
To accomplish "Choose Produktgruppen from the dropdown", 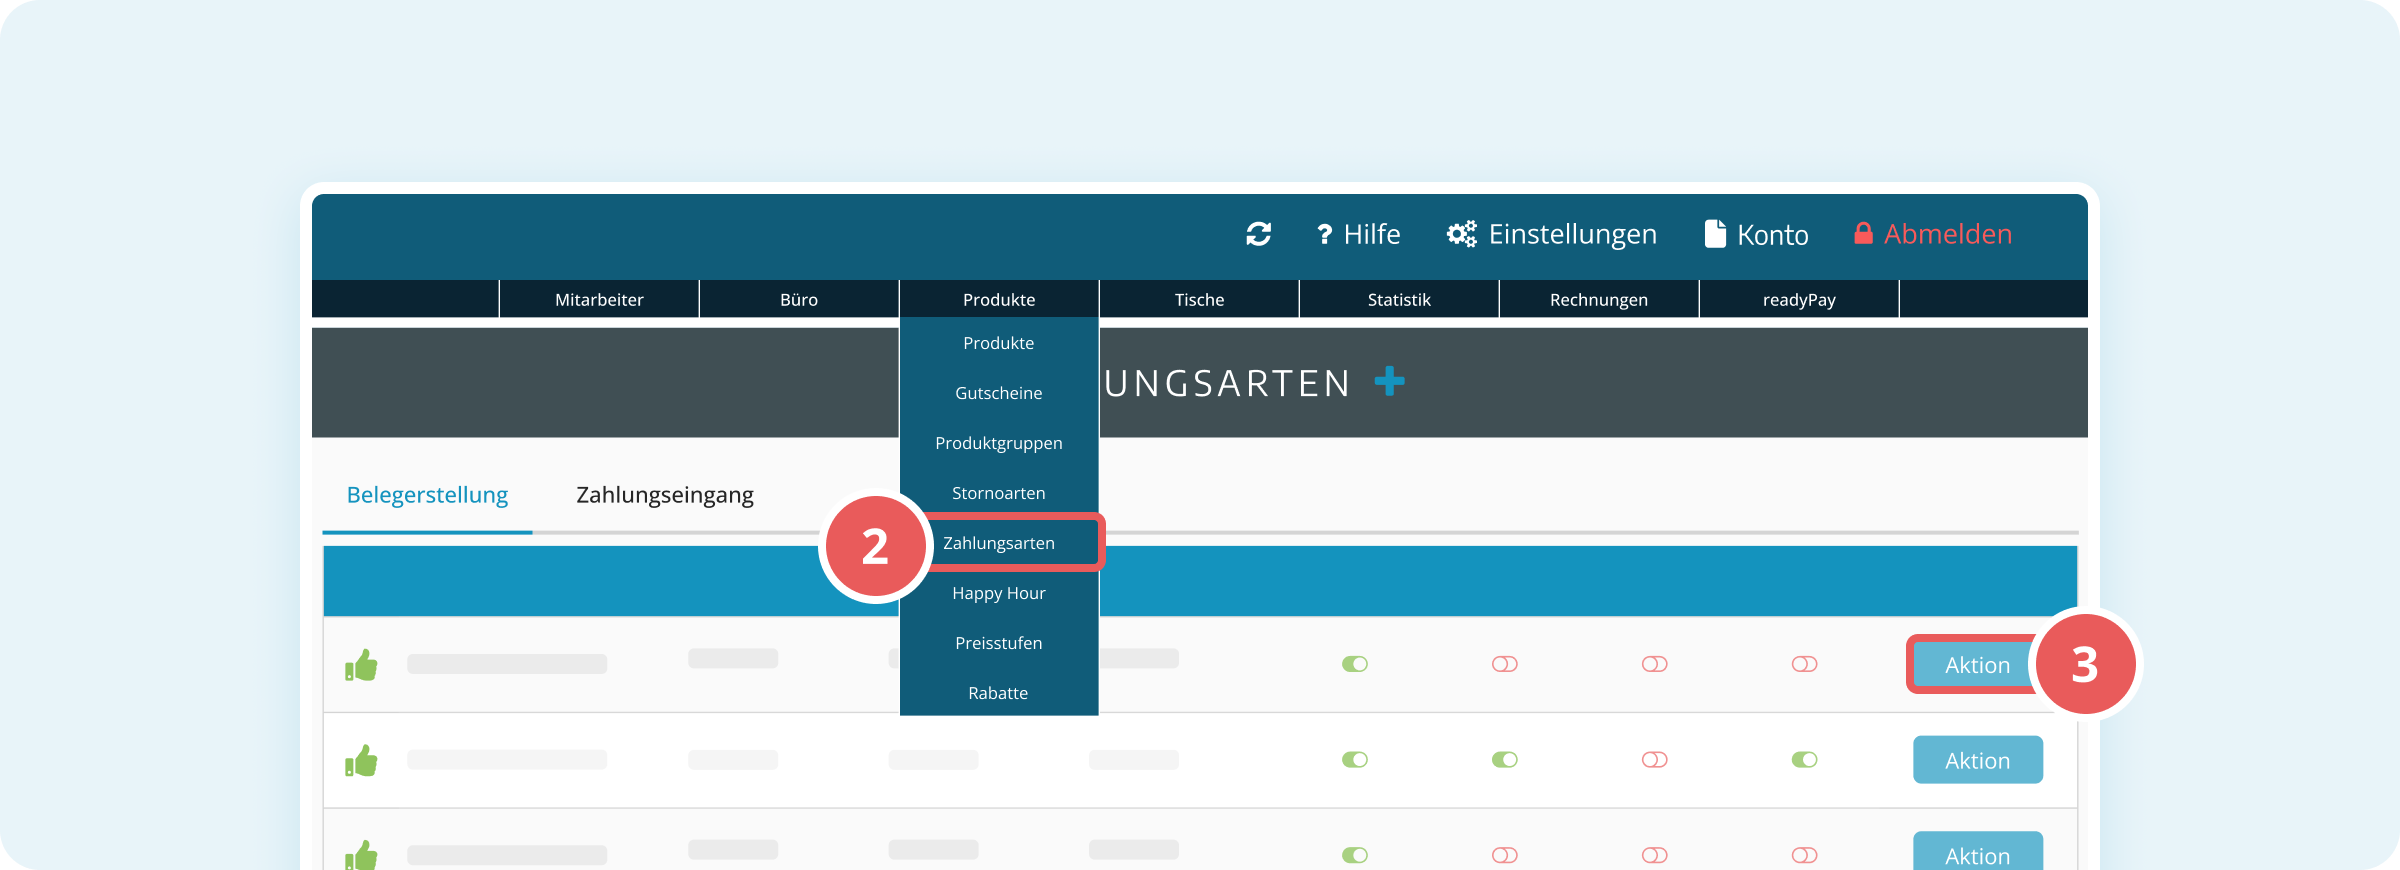I will coord(999,443).
